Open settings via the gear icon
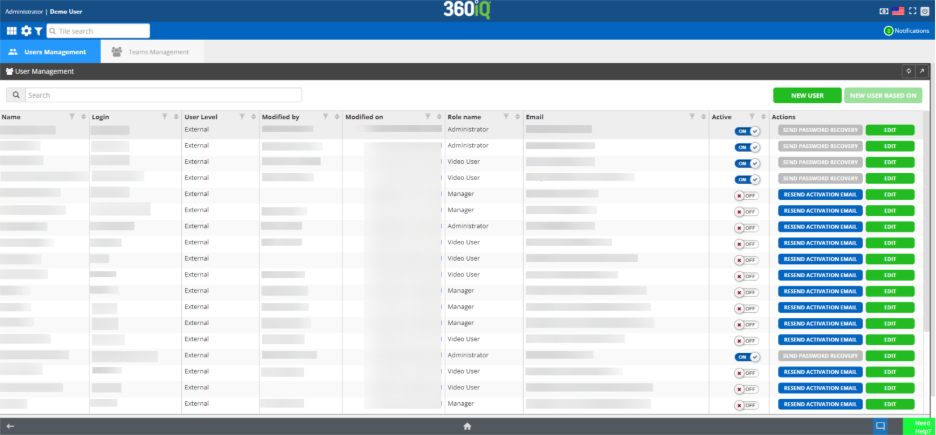This screenshot has height=435, width=936. pos(26,31)
